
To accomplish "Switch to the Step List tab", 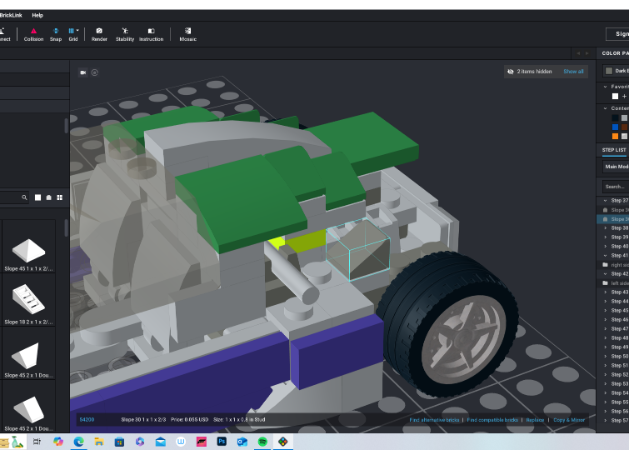I will 613,150.
